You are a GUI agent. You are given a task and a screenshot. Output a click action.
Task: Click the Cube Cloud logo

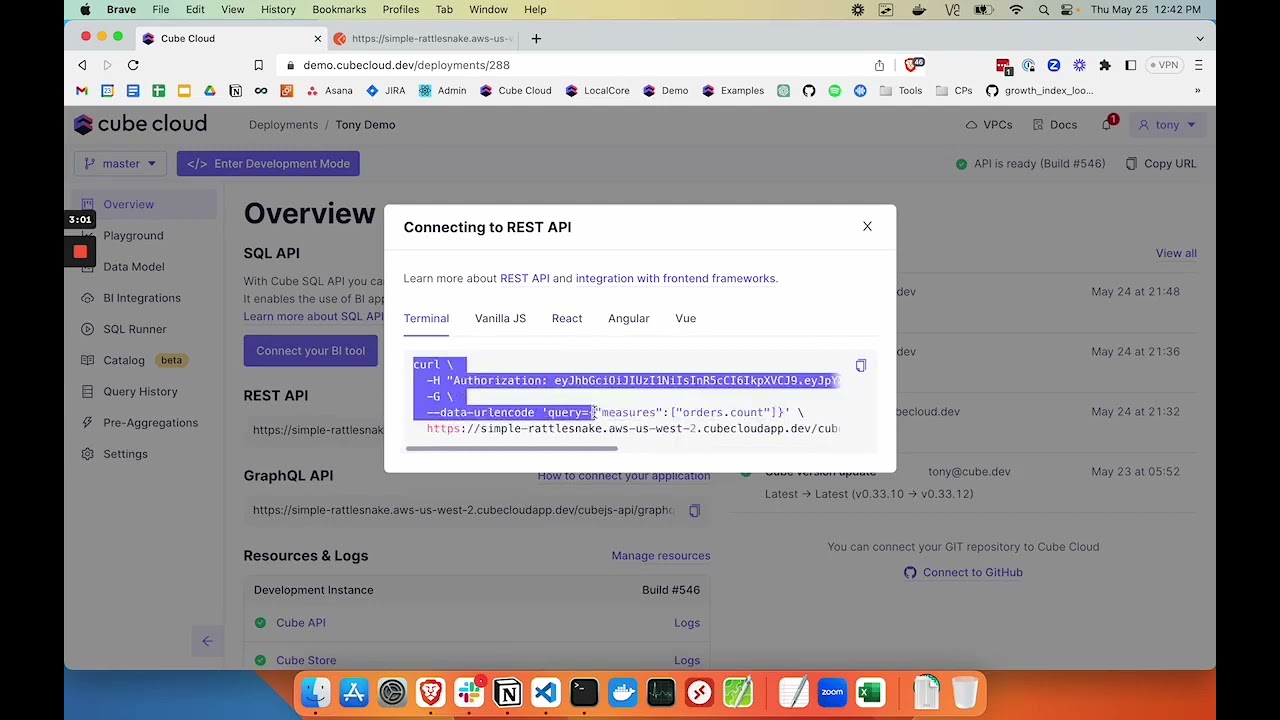[140, 124]
